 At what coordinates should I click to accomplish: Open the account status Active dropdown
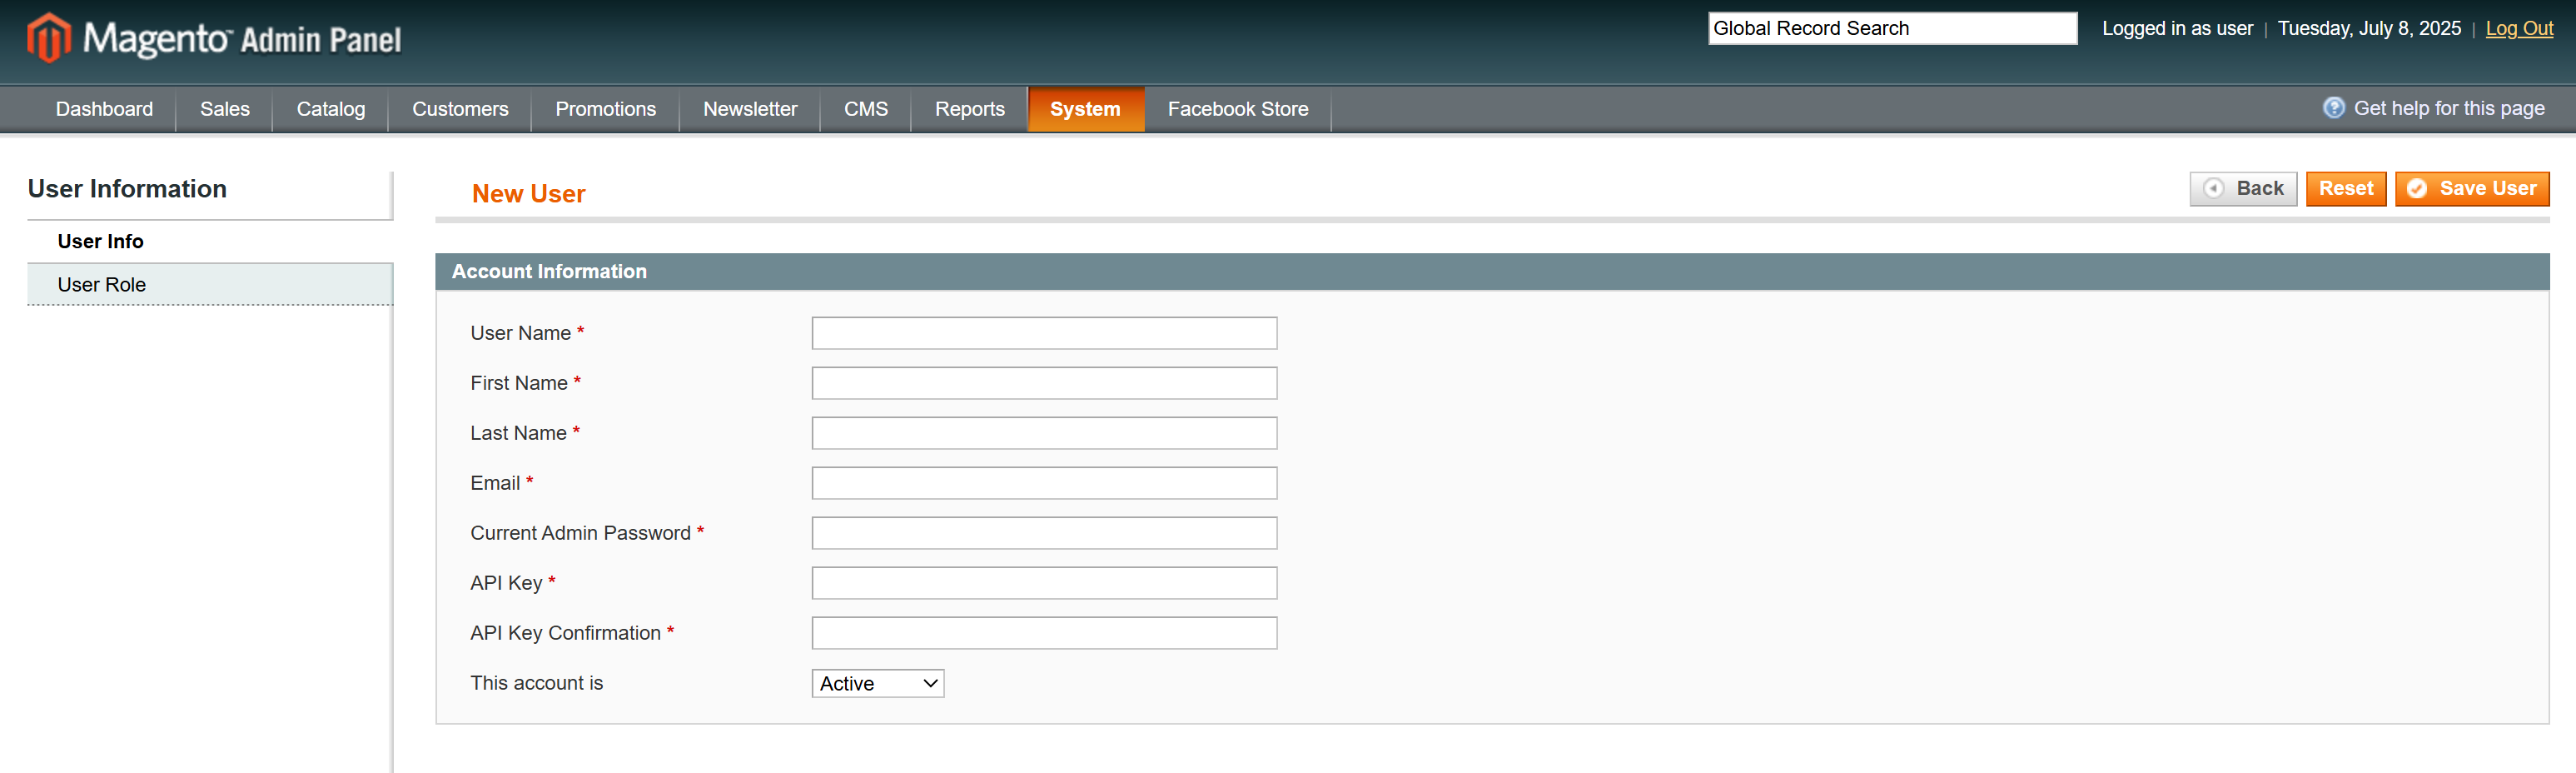878,683
